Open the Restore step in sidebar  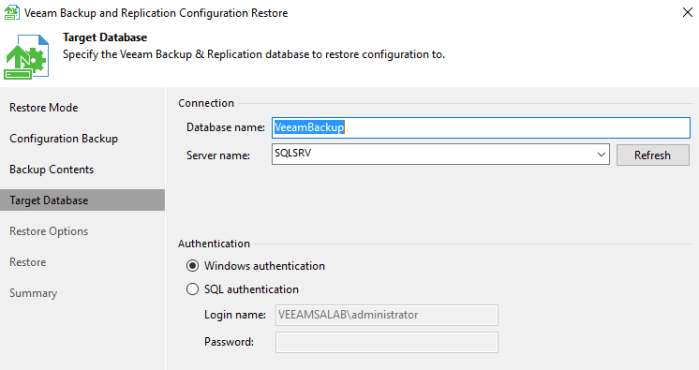tap(28, 262)
